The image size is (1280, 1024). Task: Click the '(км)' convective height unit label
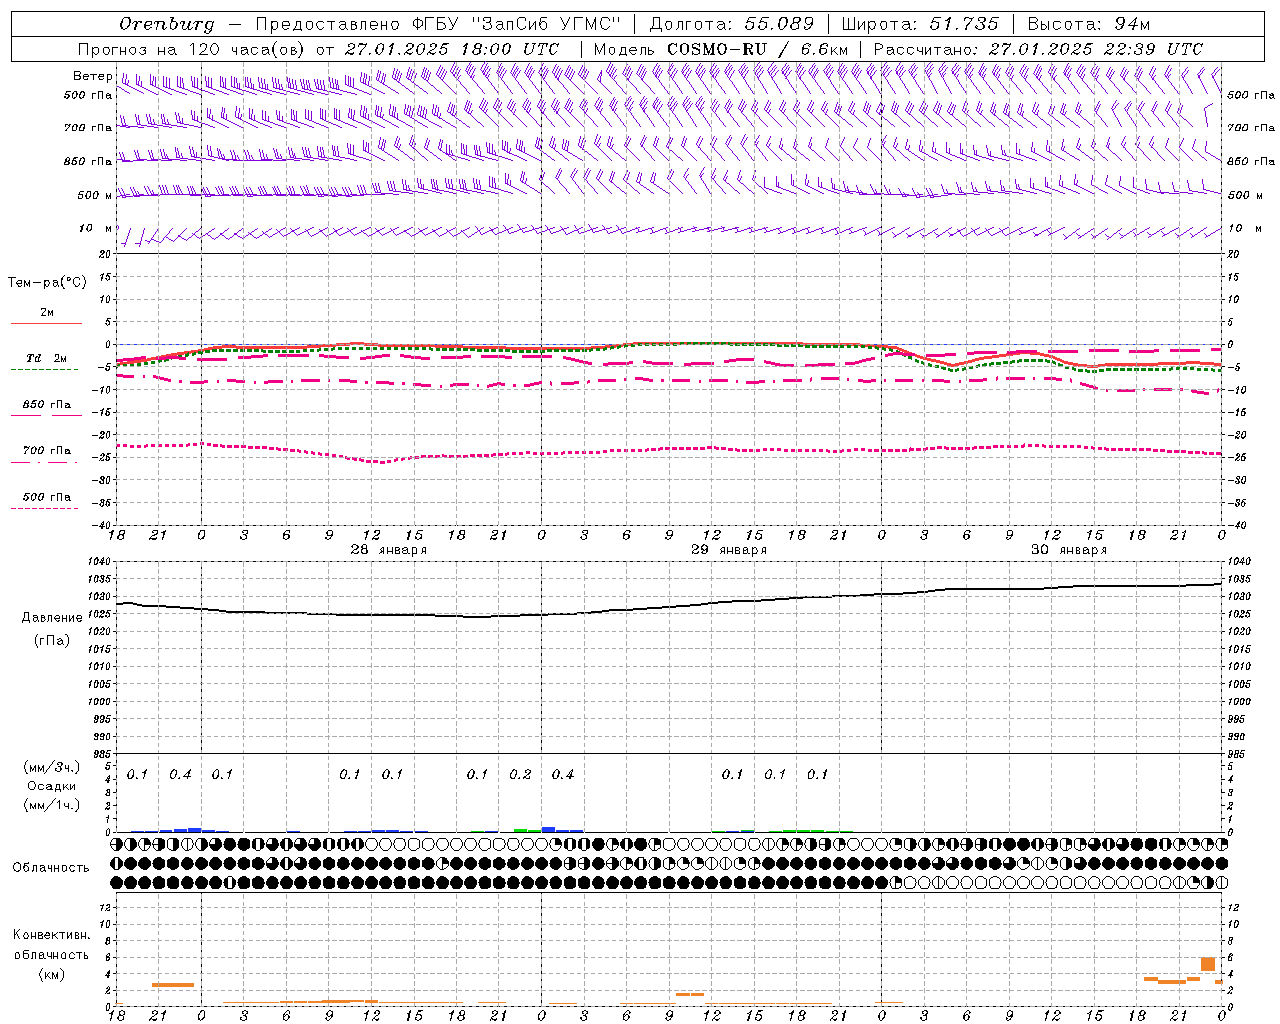[x=52, y=974]
